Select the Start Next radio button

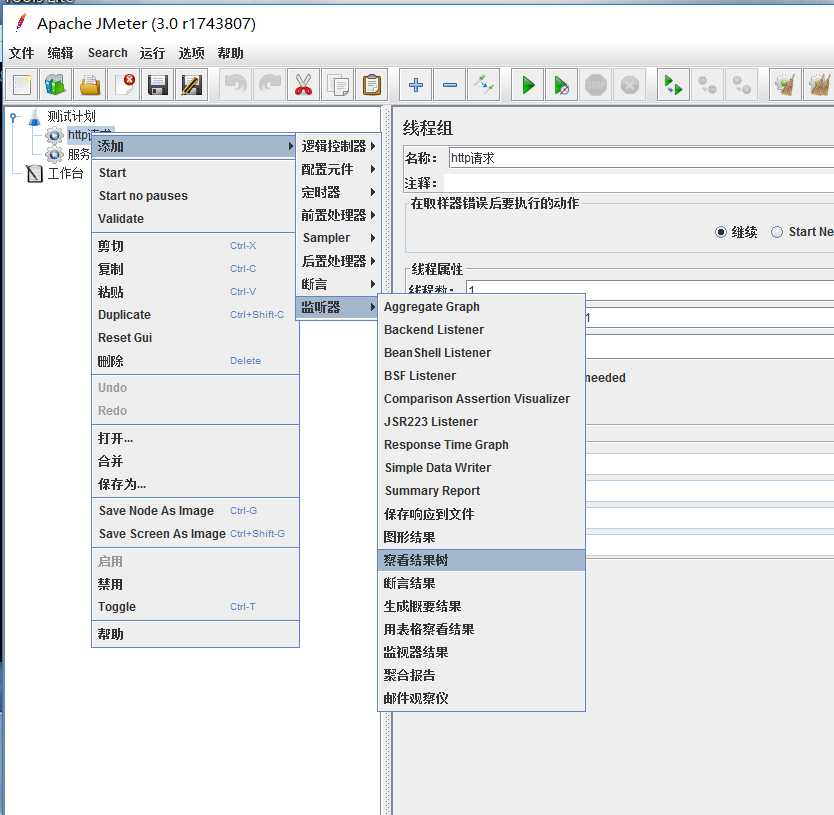777,232
